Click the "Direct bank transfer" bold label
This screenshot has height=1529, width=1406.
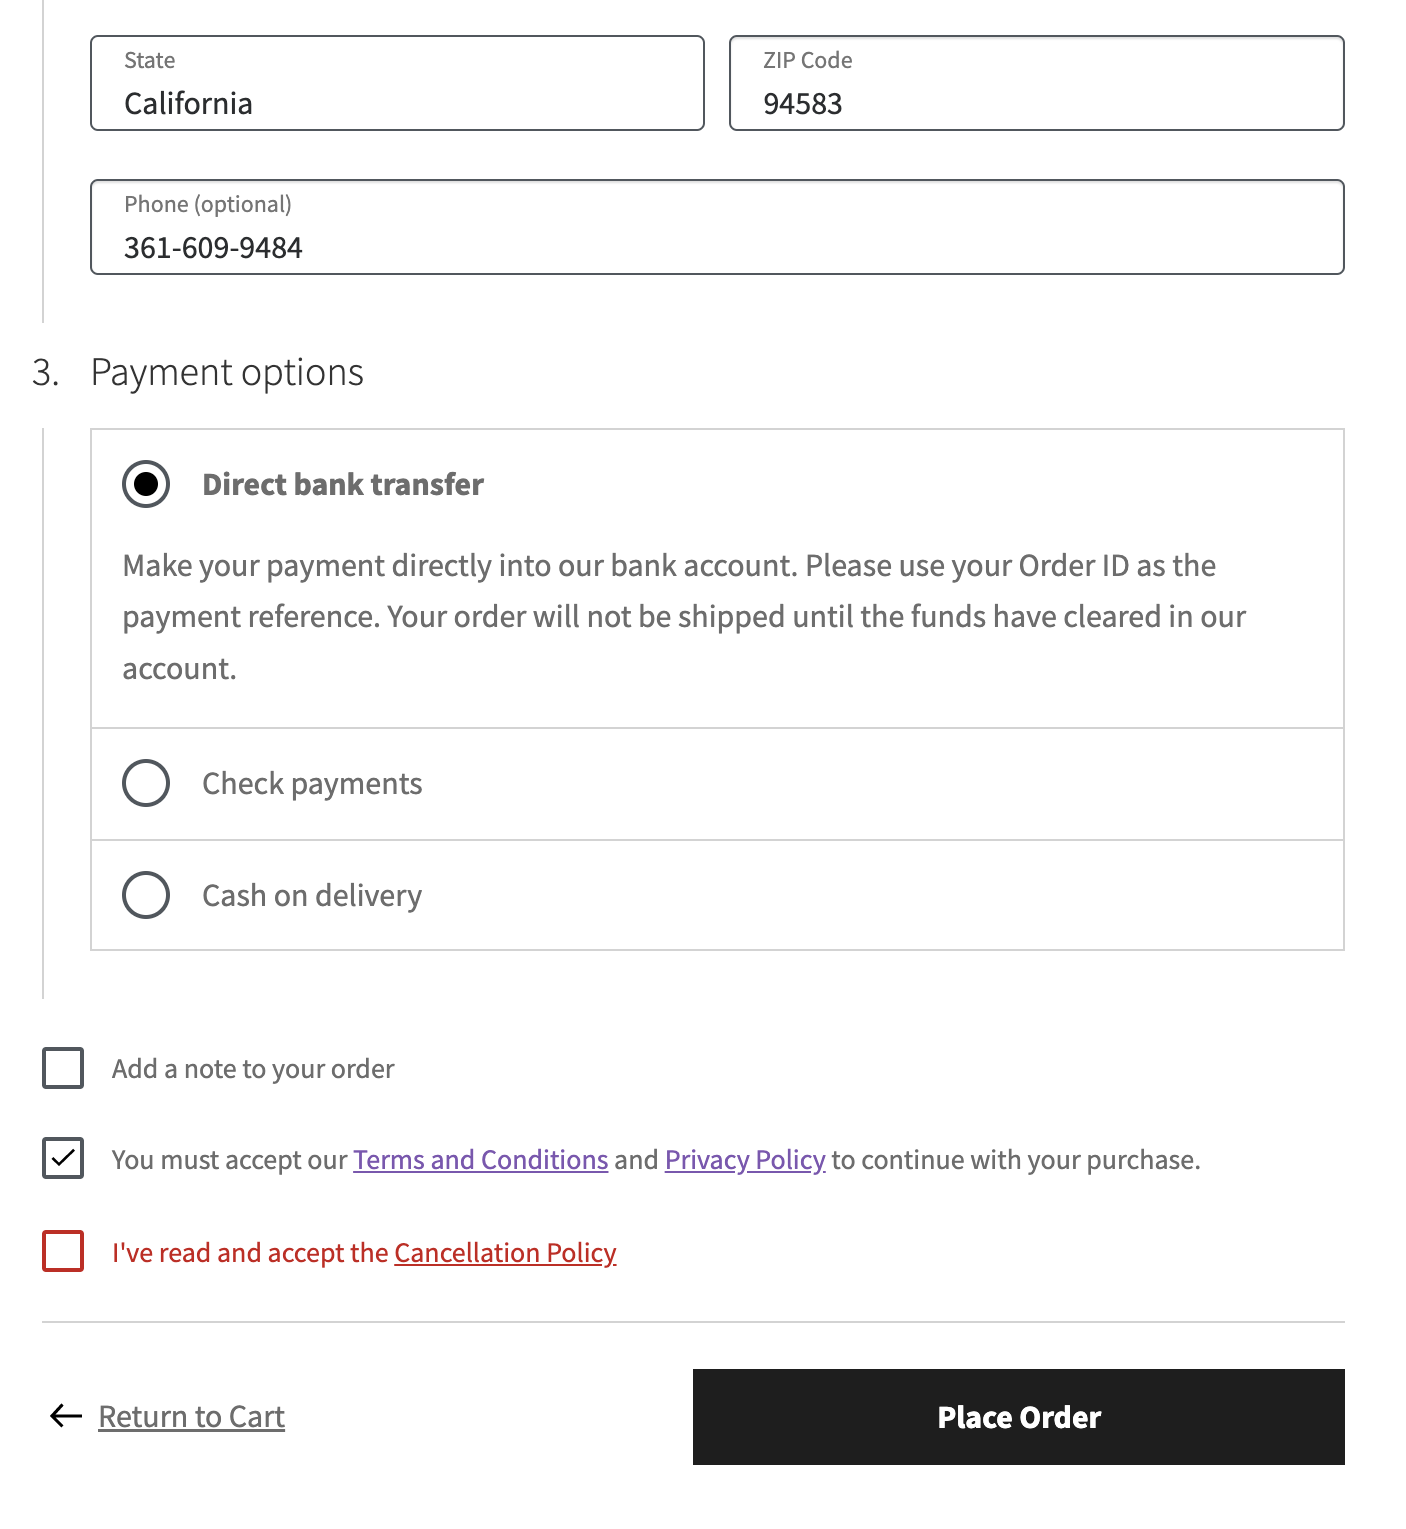[x=343, y=485]
